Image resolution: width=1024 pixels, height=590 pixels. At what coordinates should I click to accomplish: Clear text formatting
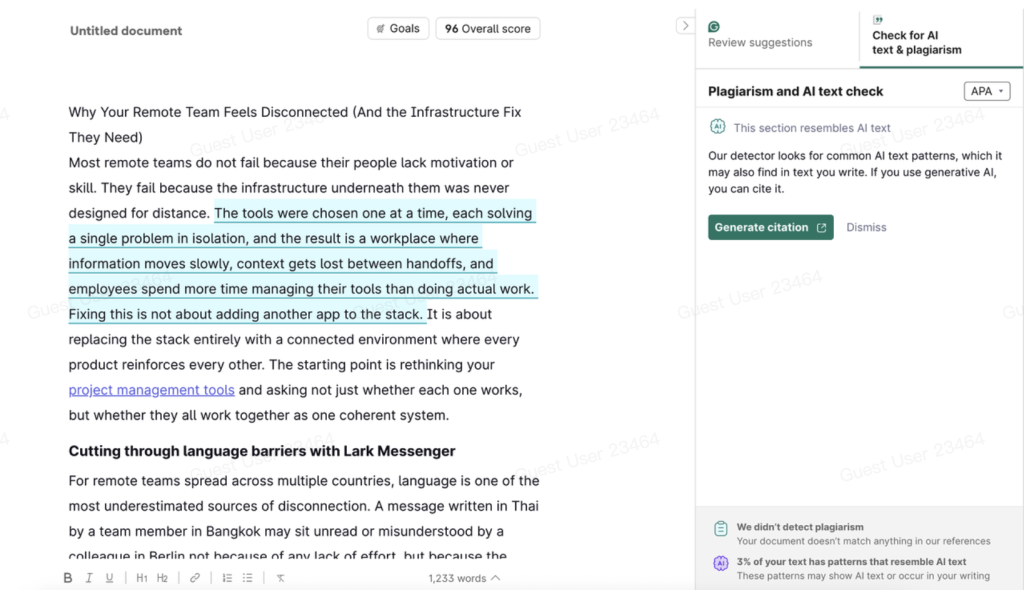(280, 578)
